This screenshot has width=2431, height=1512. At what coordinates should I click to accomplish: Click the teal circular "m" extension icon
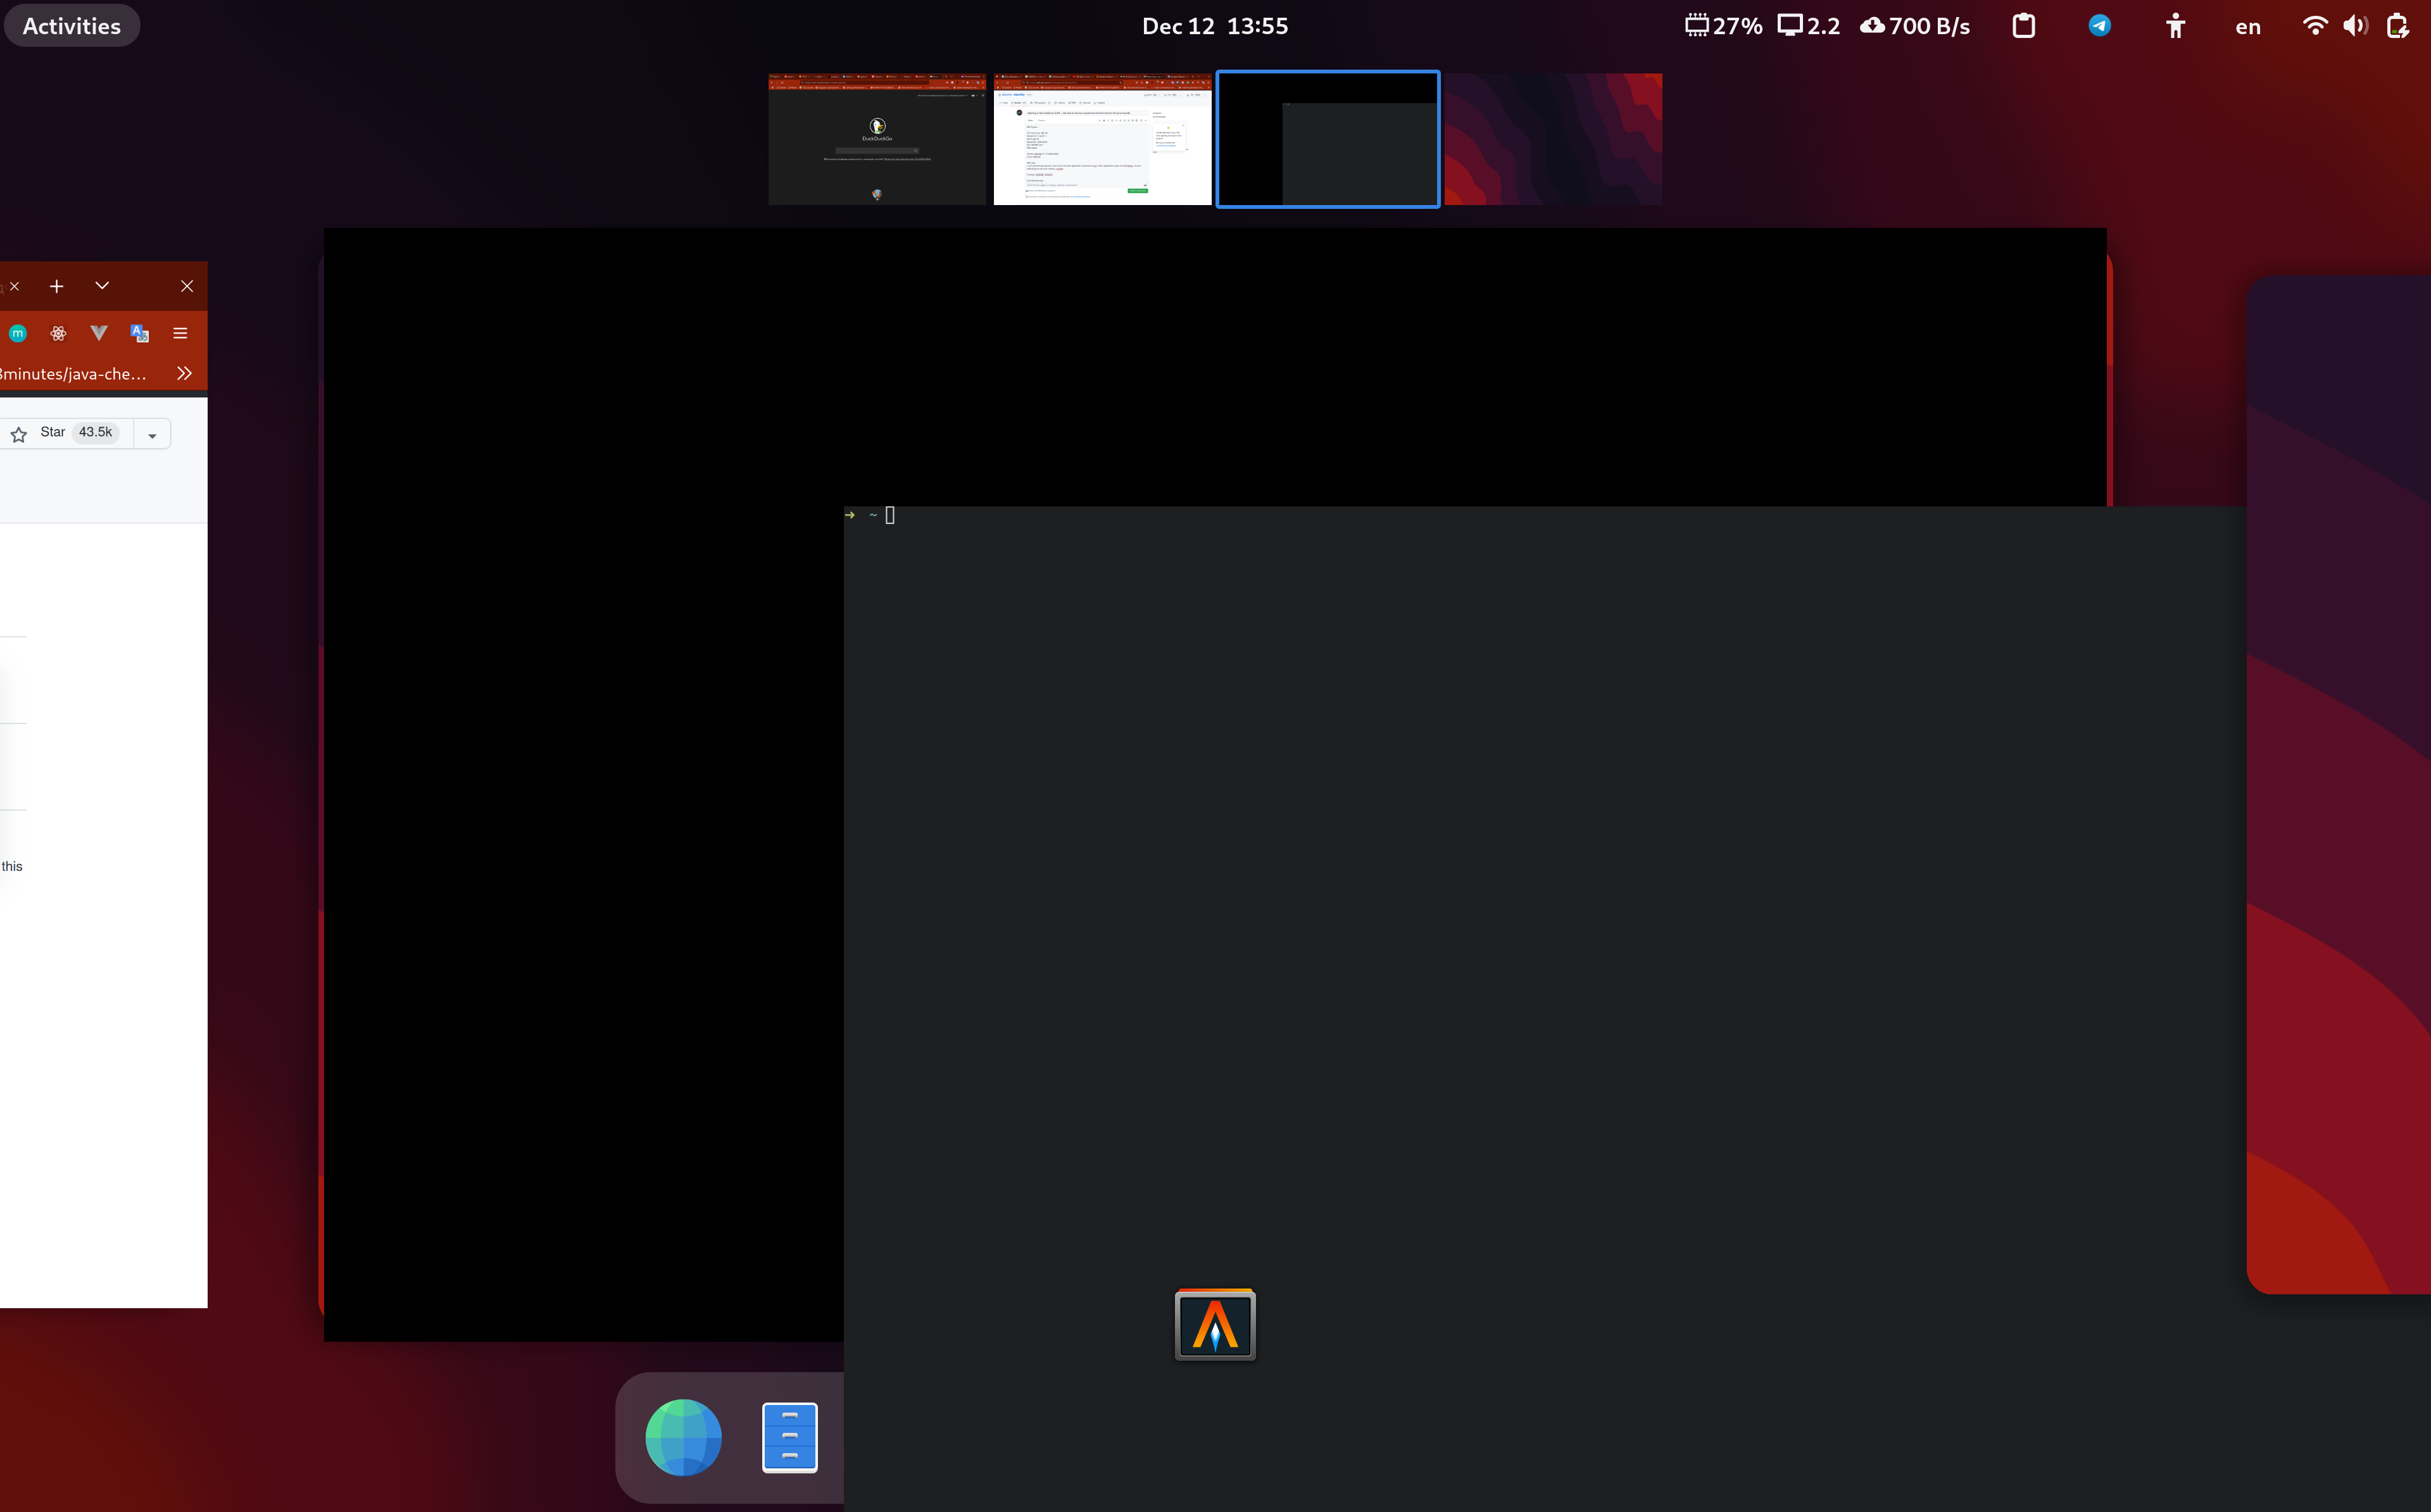[18, 333]
